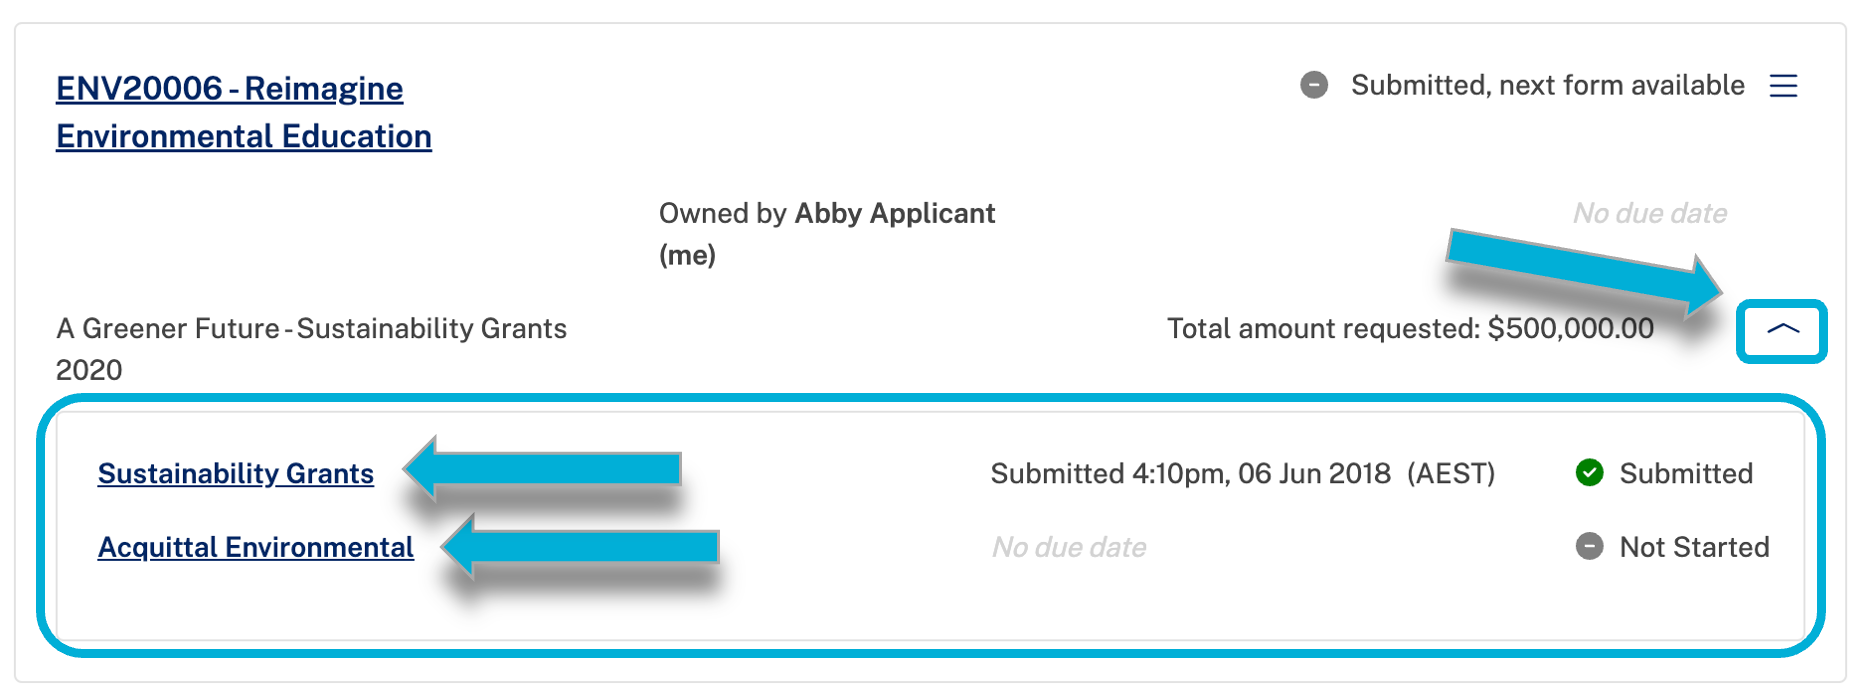Click 'No due date' in the Acquittal row
Image resolution: width=1868 pixels, height=698 pixels.
pos(1069,547)
